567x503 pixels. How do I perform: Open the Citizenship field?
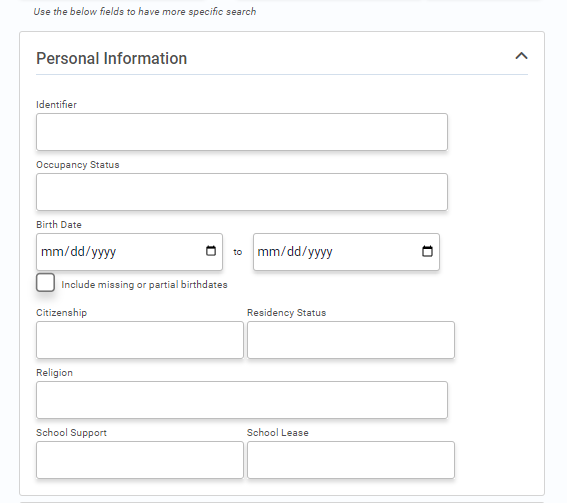(140, 340)
